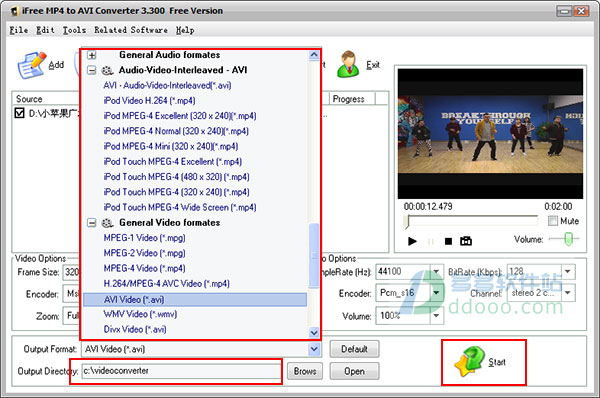Open the Edit menu

[45, 30]
